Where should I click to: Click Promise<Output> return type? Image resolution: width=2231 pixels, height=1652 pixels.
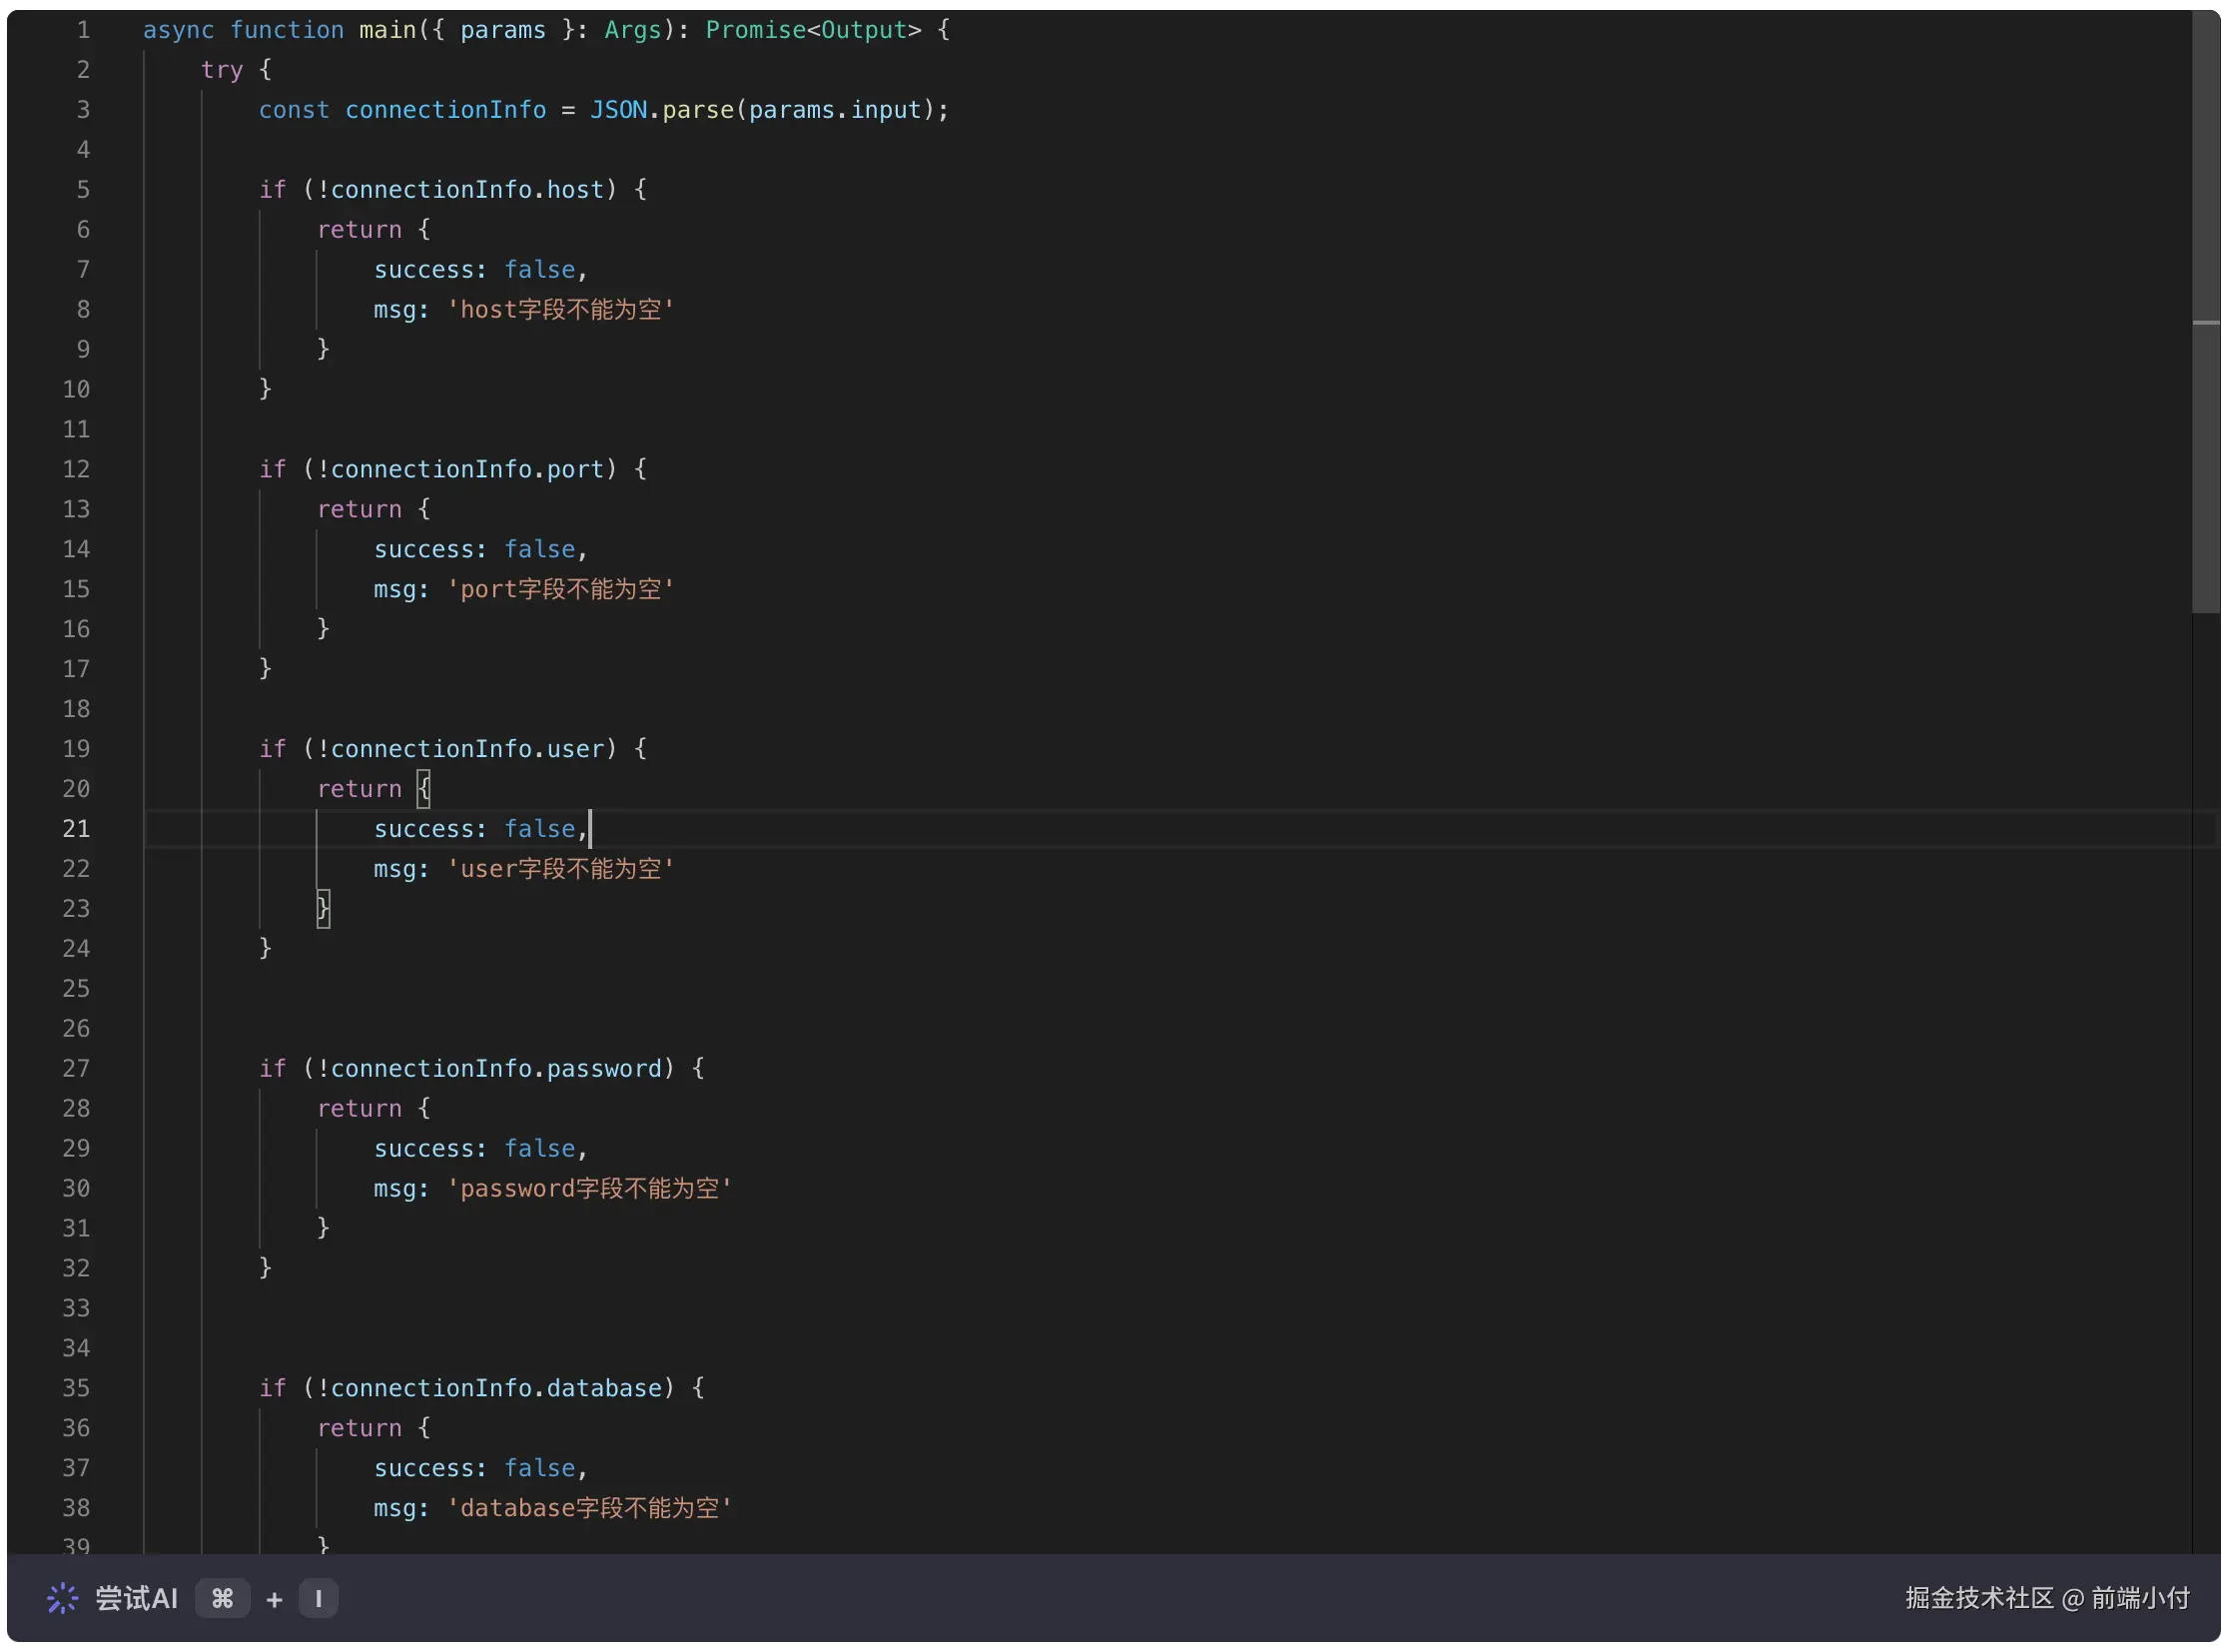pyautogui.click(x=812, y=30)
